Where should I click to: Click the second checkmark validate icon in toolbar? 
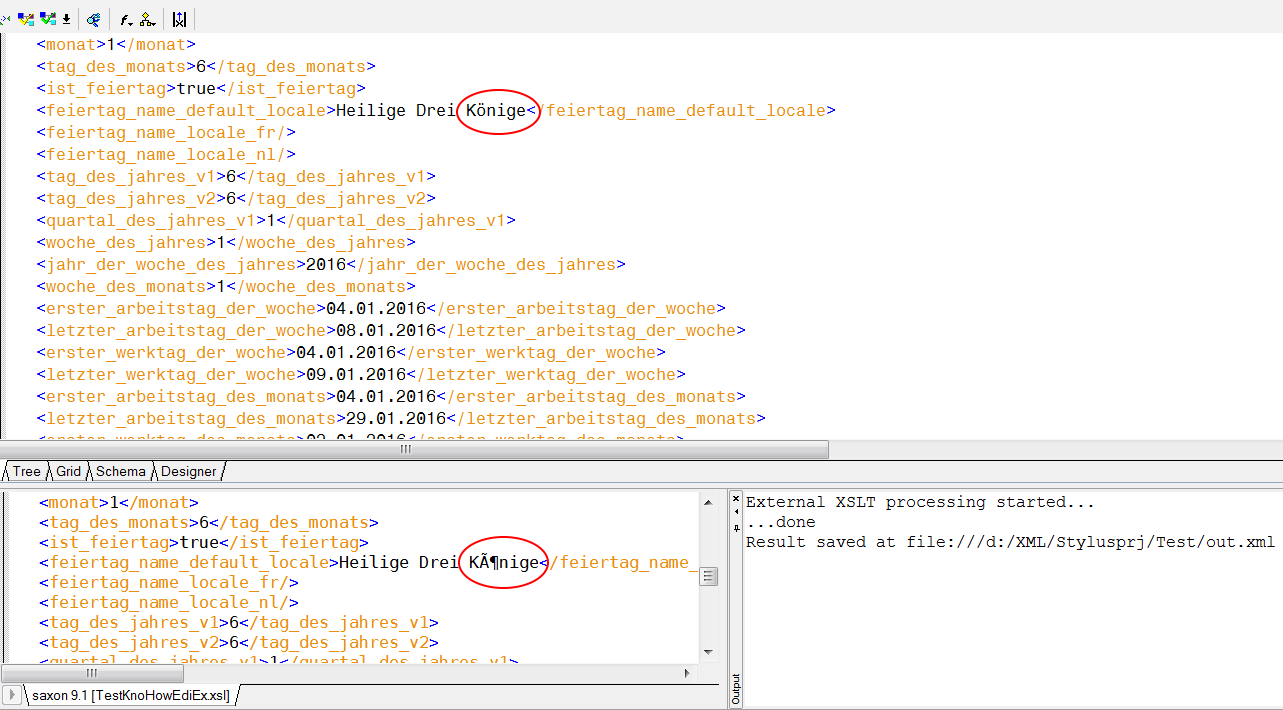tap(47, 19)
